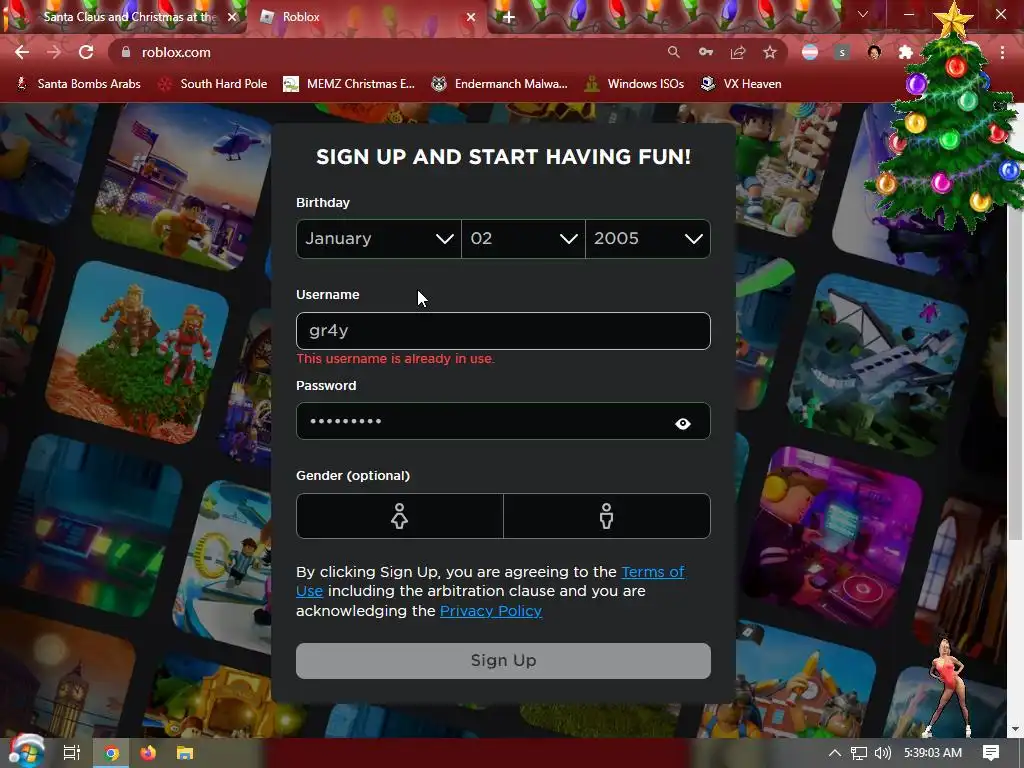The height and width of the screenshot is (768, 1024).
Task: Open the volume speaker icon in tray
Action: (882, 753)
